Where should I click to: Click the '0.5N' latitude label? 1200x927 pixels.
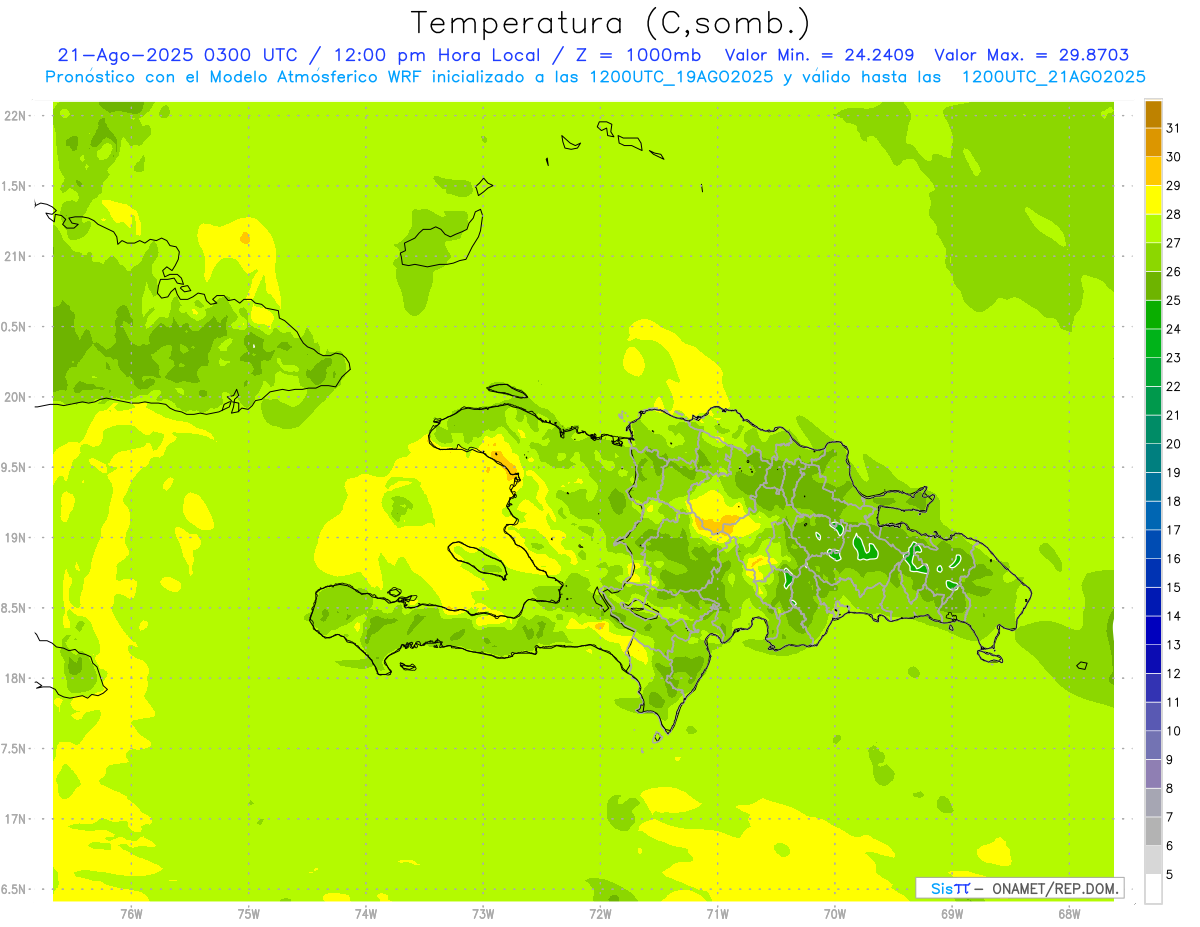click(15, 327)
